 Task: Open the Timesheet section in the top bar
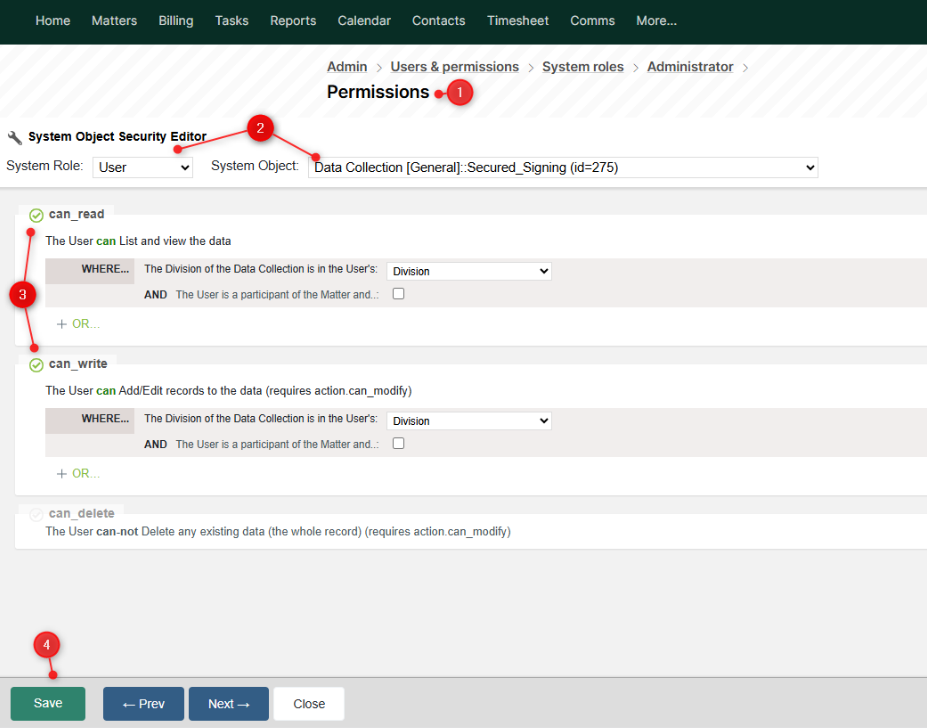point(517,20)
